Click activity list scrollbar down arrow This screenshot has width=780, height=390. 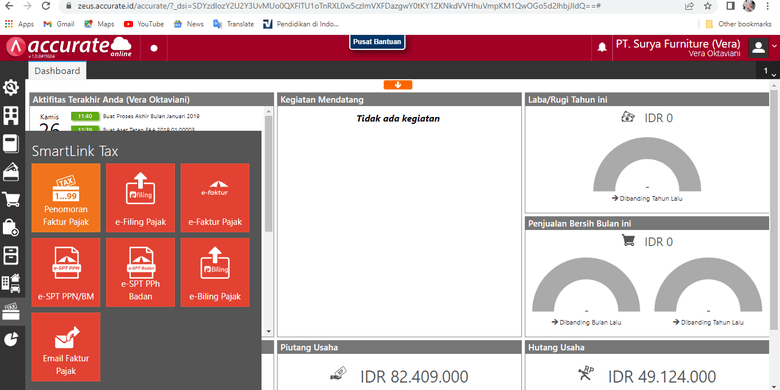[x=269, y=332]
